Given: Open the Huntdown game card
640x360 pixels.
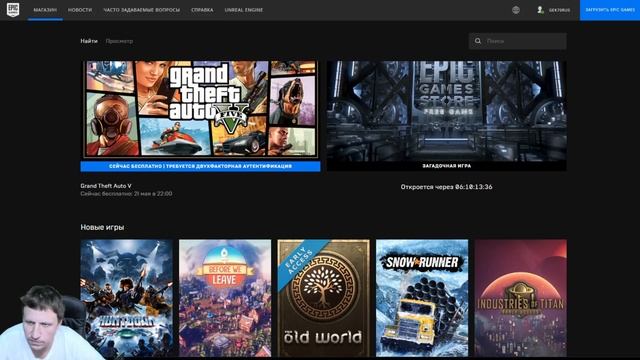Looking at the screenshot, I should [127, 298].
